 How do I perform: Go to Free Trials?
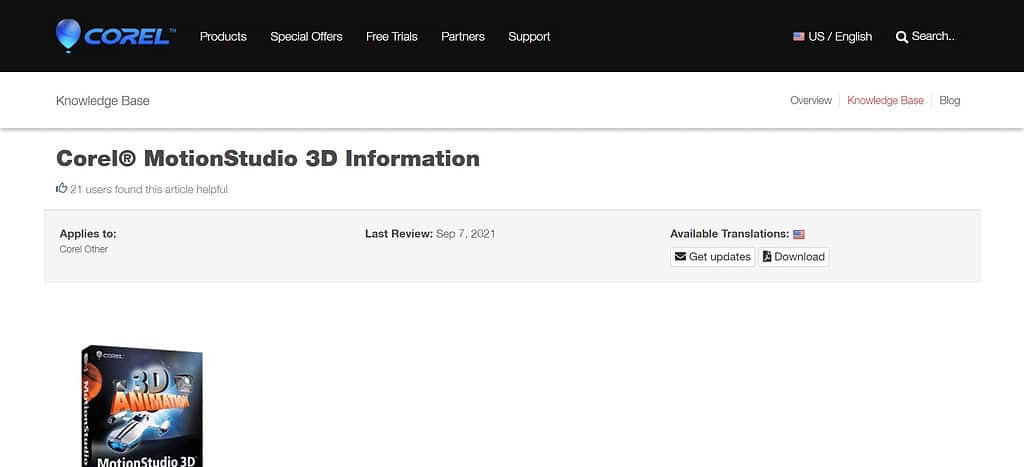pyautogui.click(x=392, y=37)
